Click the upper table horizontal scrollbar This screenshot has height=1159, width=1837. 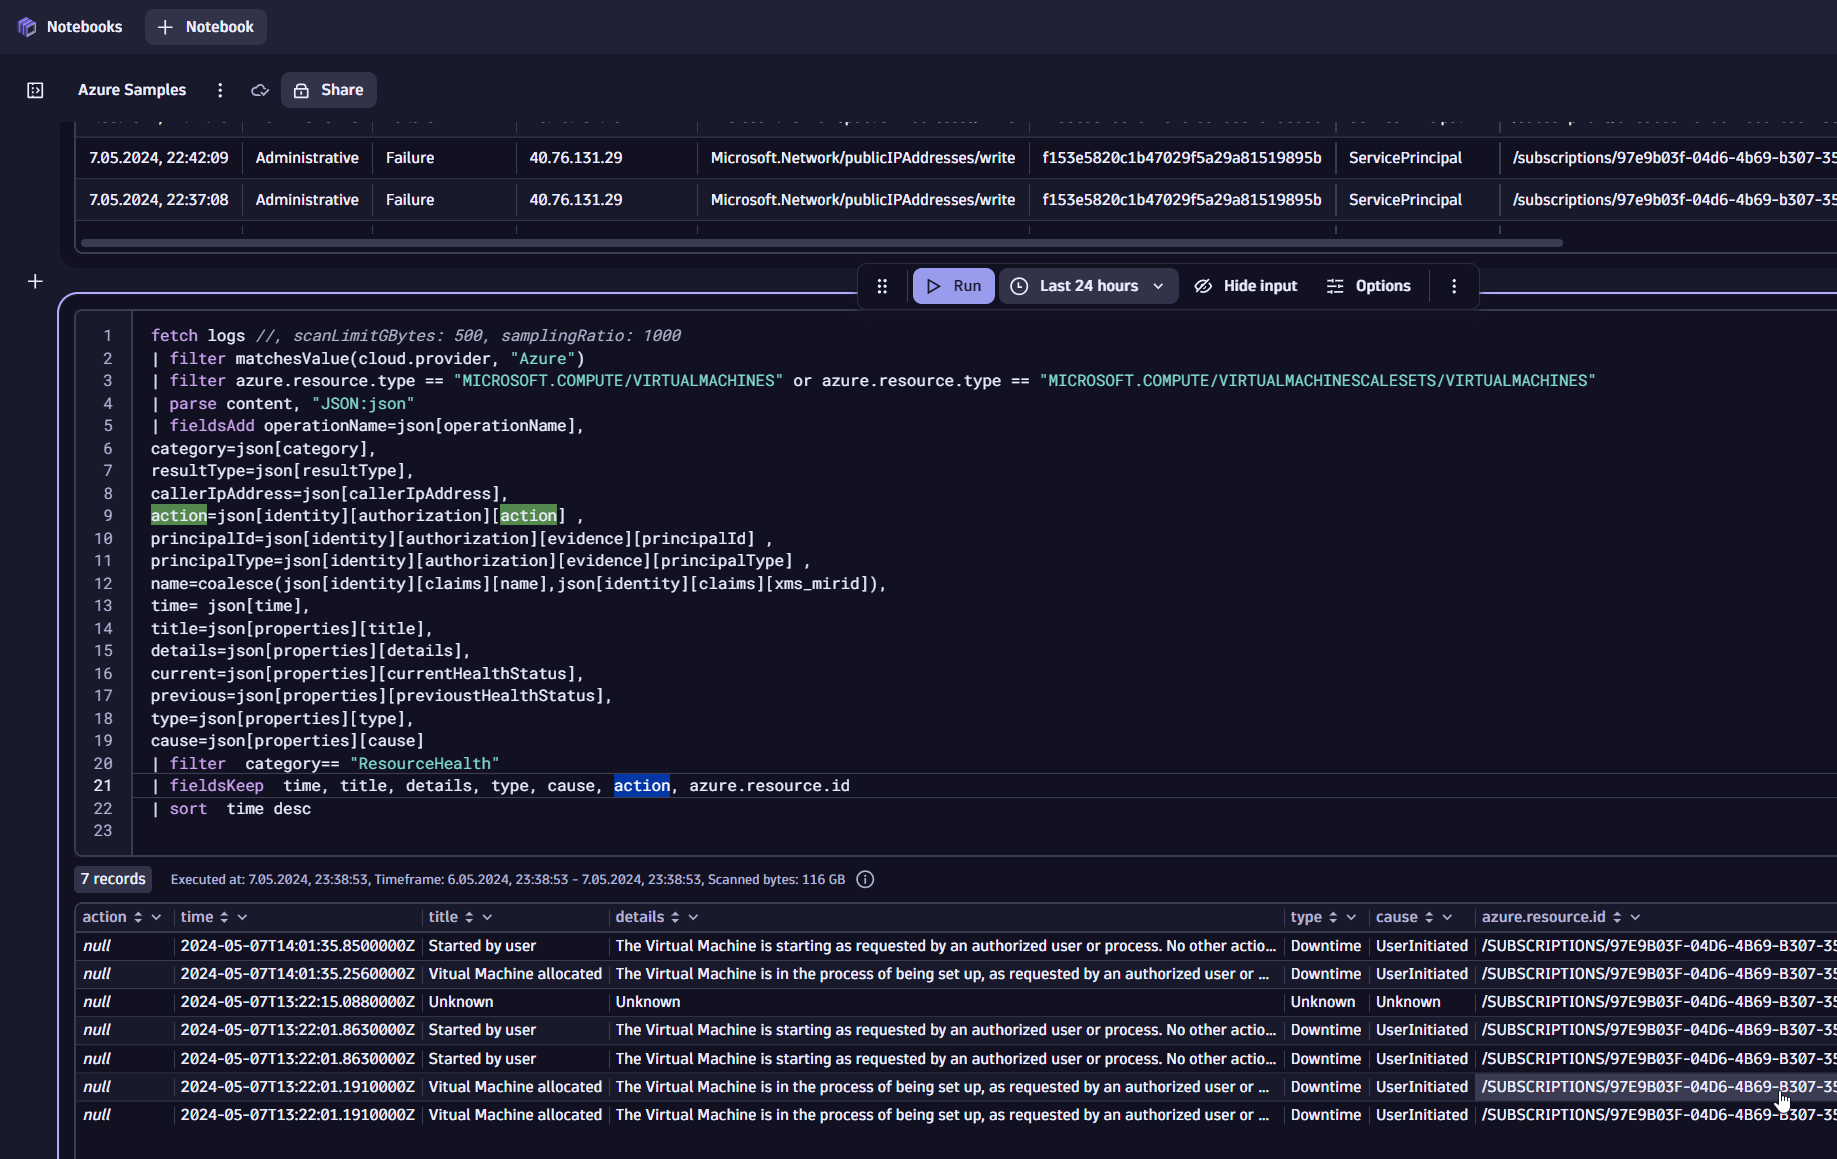[820, 243]
